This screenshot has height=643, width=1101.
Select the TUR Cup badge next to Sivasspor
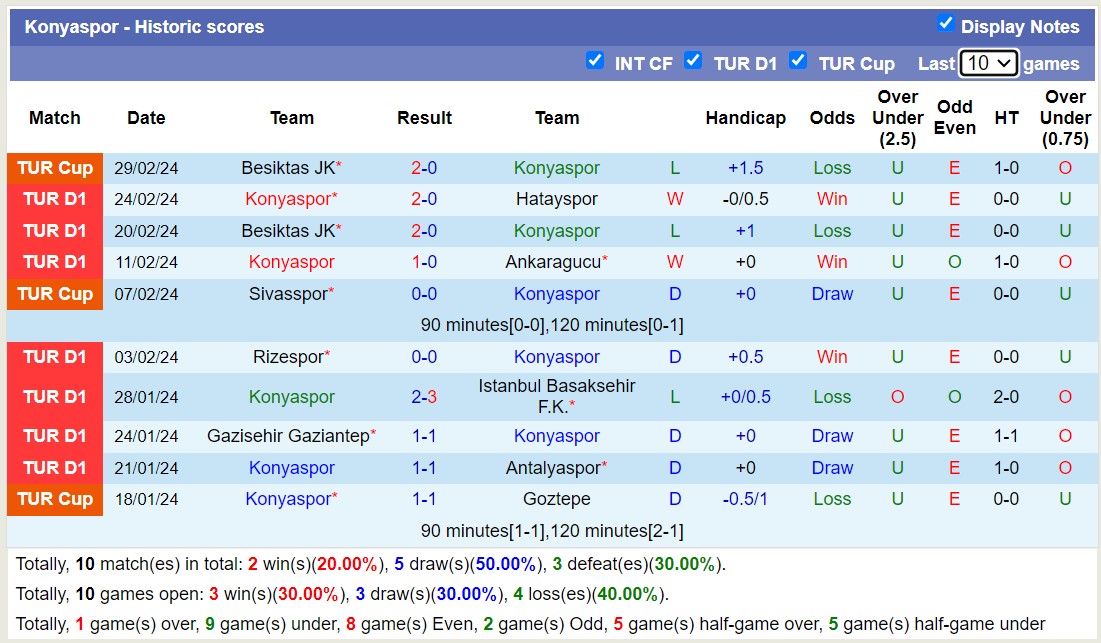tap(55, 294)
